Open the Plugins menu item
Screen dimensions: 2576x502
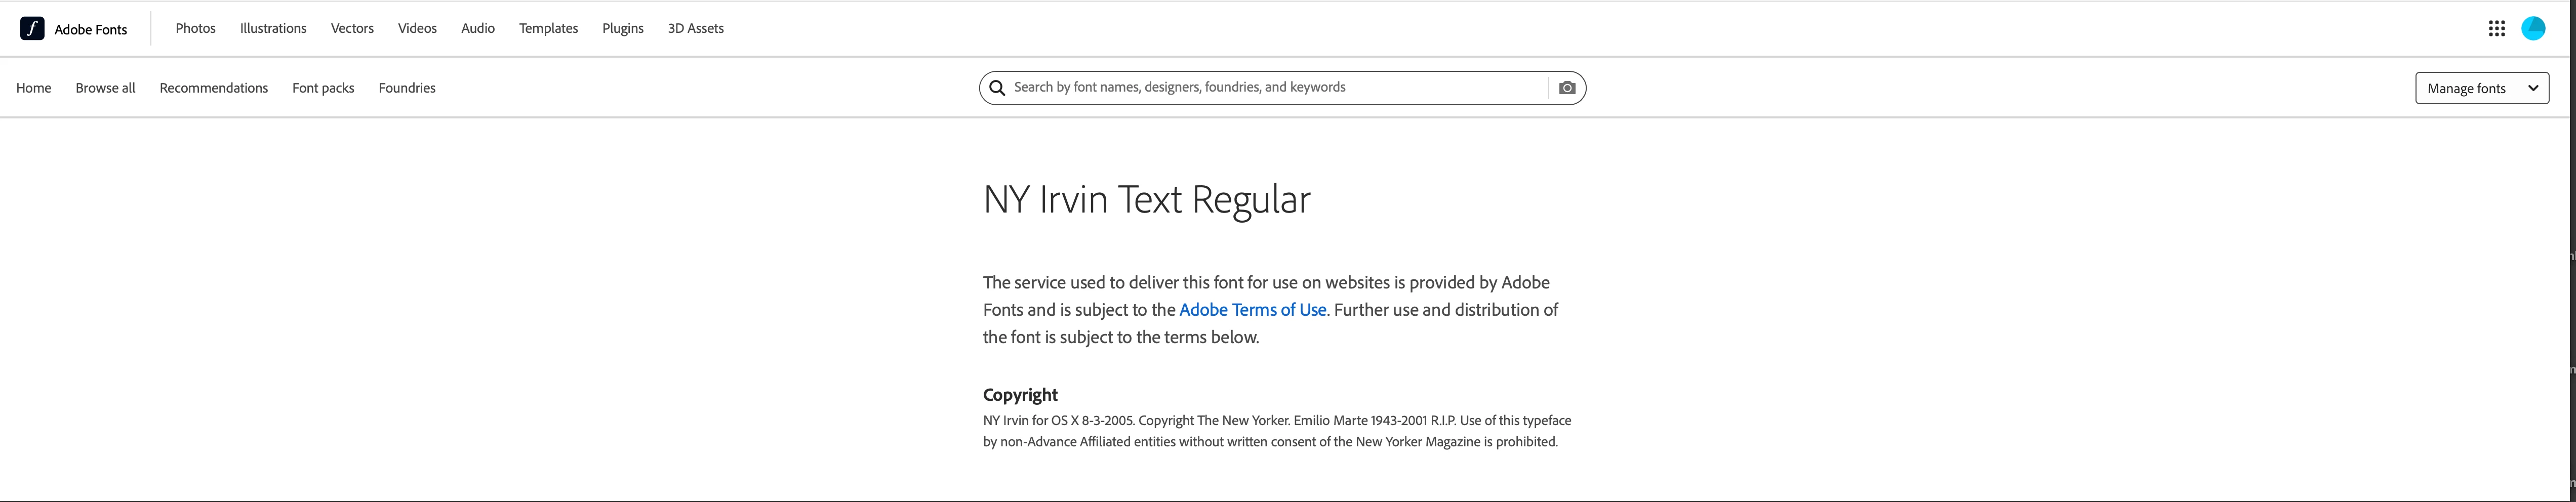click(x=623, y=28)
